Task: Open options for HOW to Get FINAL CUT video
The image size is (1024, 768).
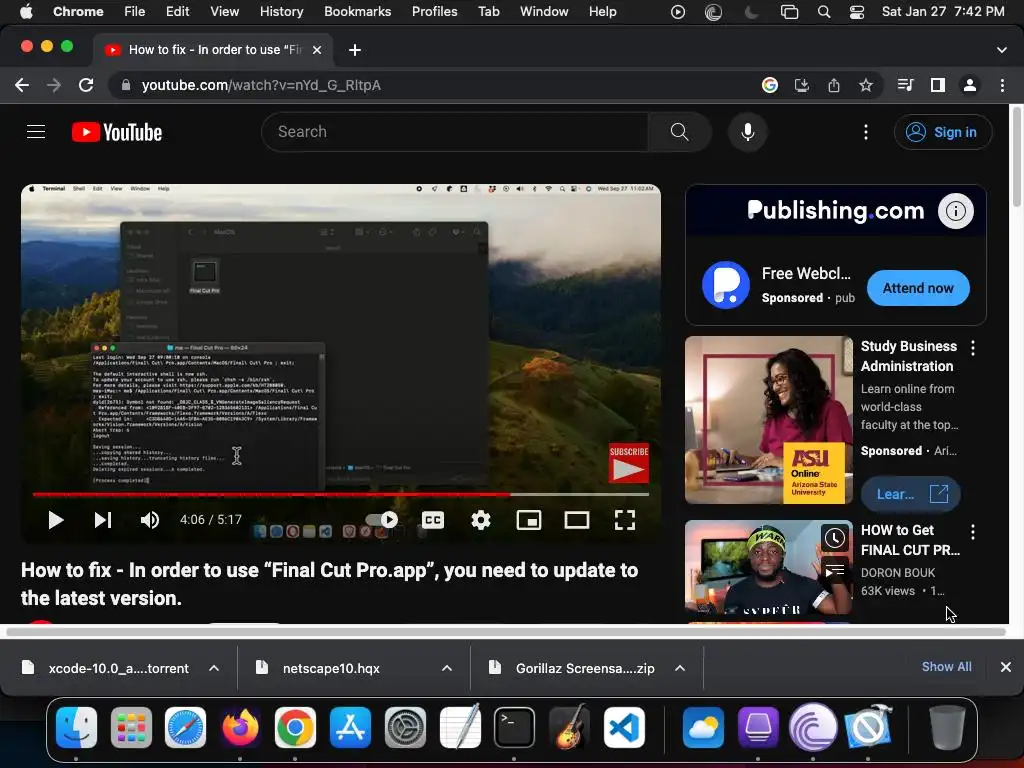Action: [973, 532]
